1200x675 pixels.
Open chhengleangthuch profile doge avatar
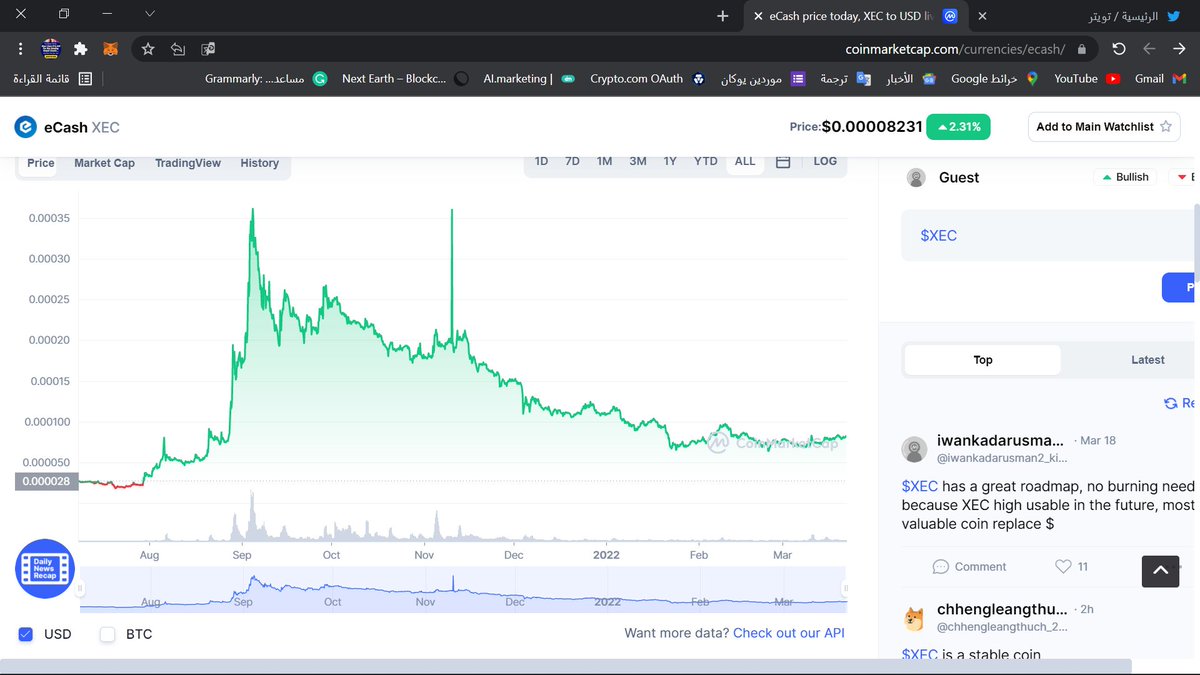(x=914, y=619)
